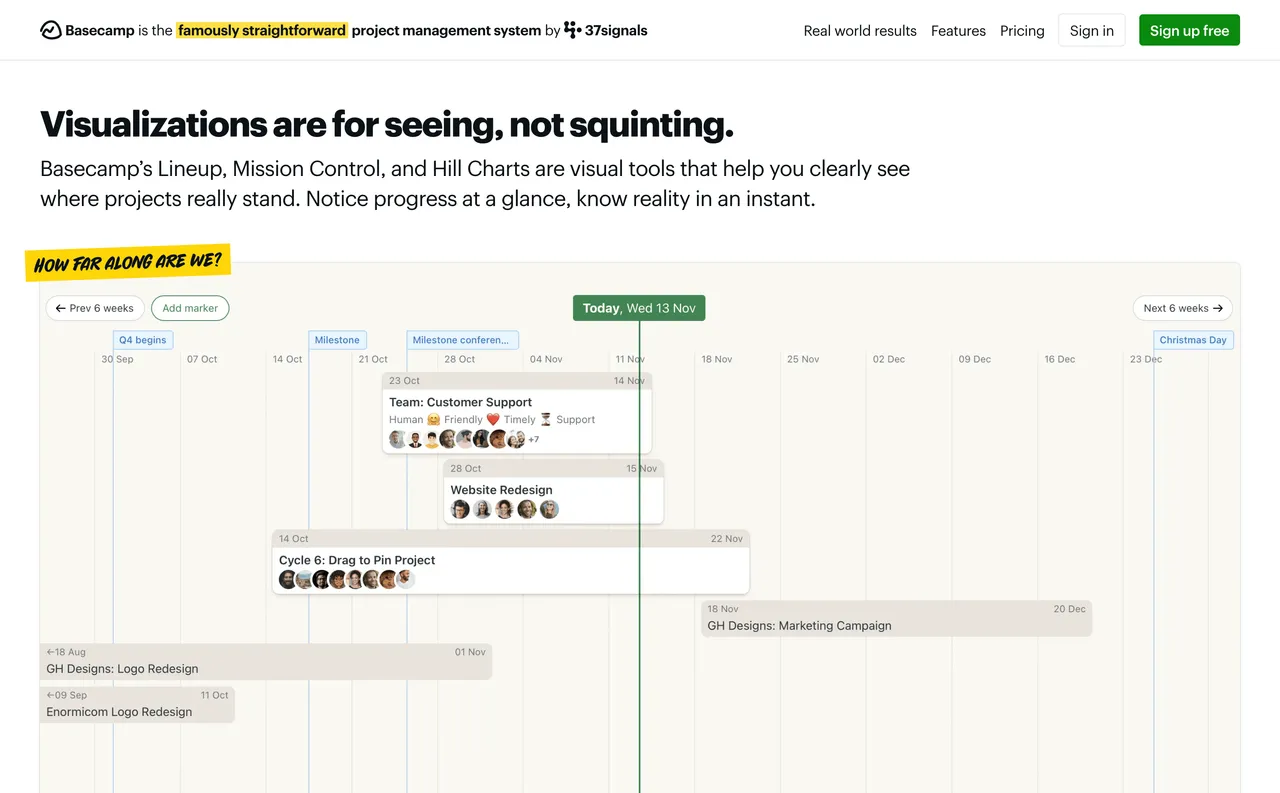Screen dimensions: 1280x793
Task: Click the Basecamp circular logo icon
Action: 50,30
